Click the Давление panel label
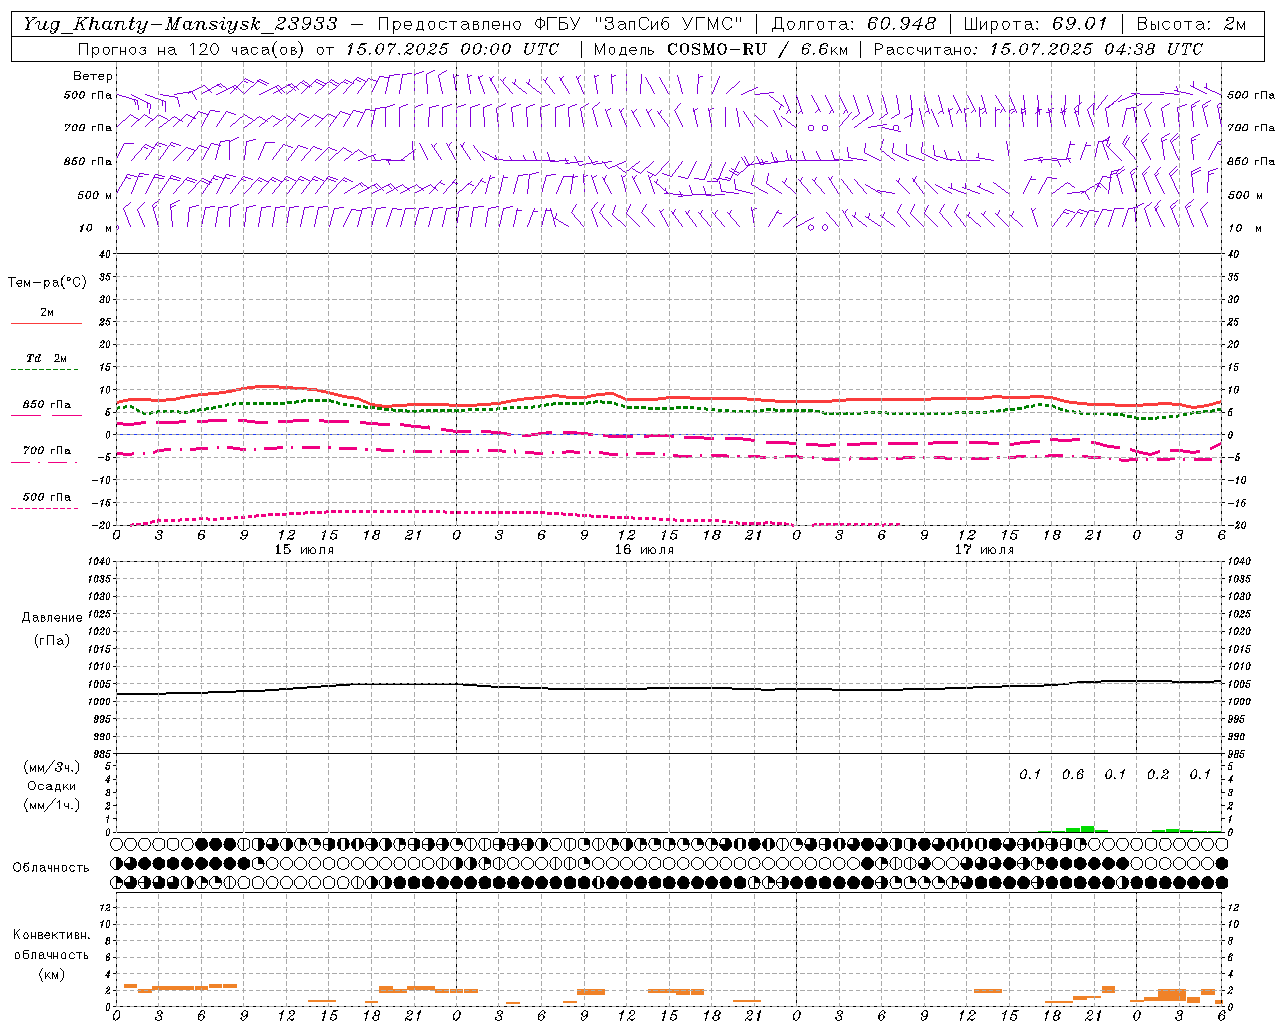This screenshot has width=1280, height=1024. pos(52,618)
